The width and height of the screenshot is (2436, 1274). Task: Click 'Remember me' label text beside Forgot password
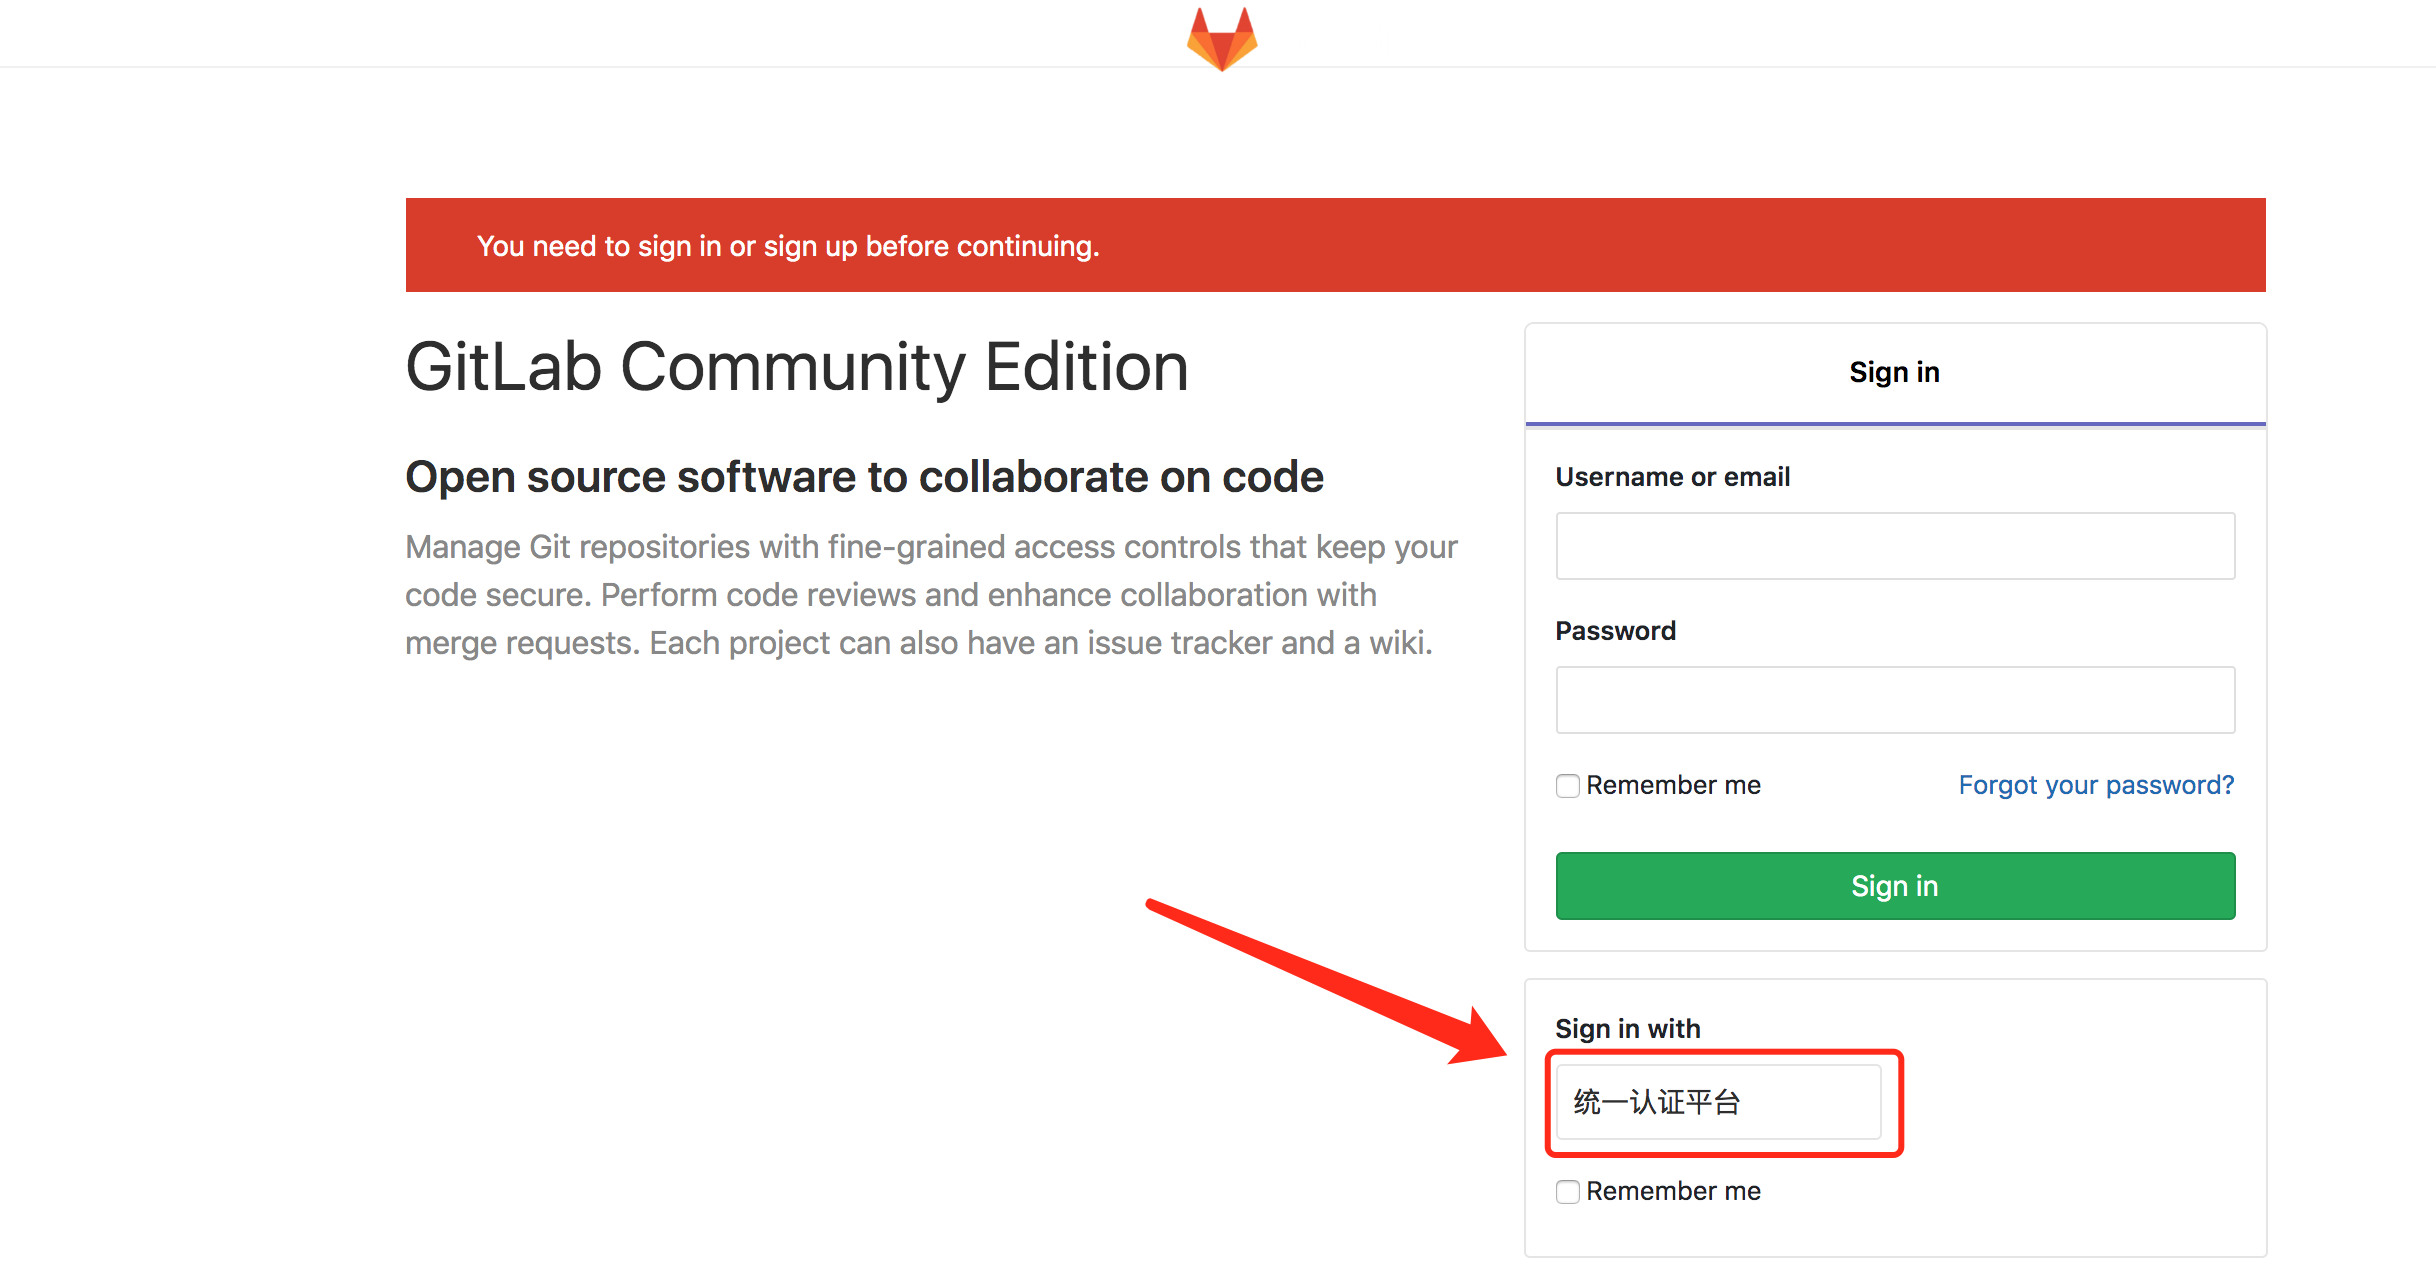coord(1673,785)
